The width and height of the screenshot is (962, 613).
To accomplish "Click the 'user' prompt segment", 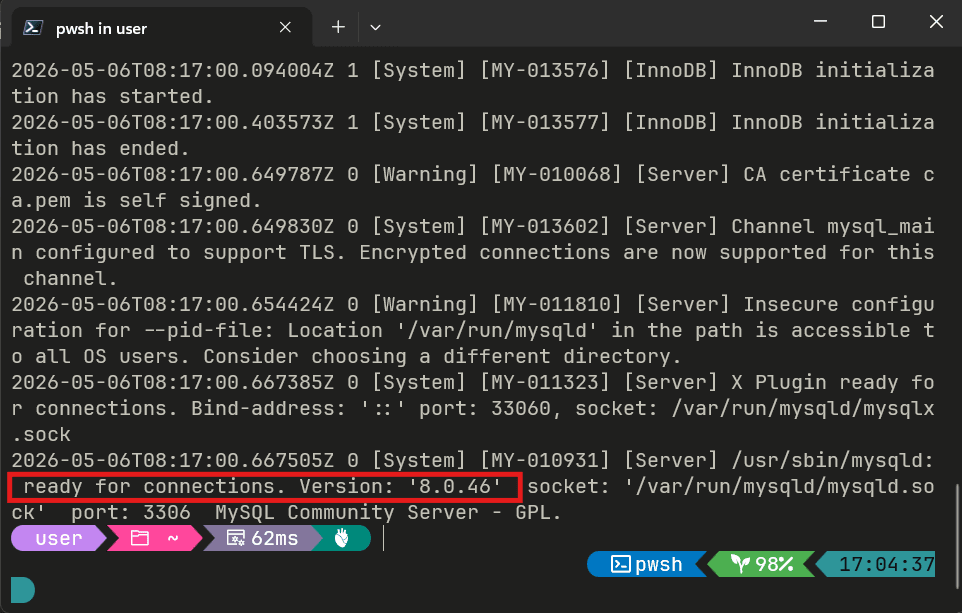I will 58,538.
